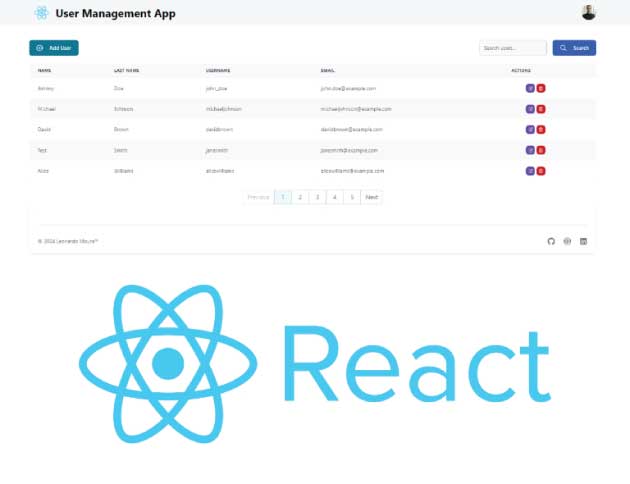The image size is (630, 484).
Task: Edit the michaeljohnson user row
Action: [530, 109]
